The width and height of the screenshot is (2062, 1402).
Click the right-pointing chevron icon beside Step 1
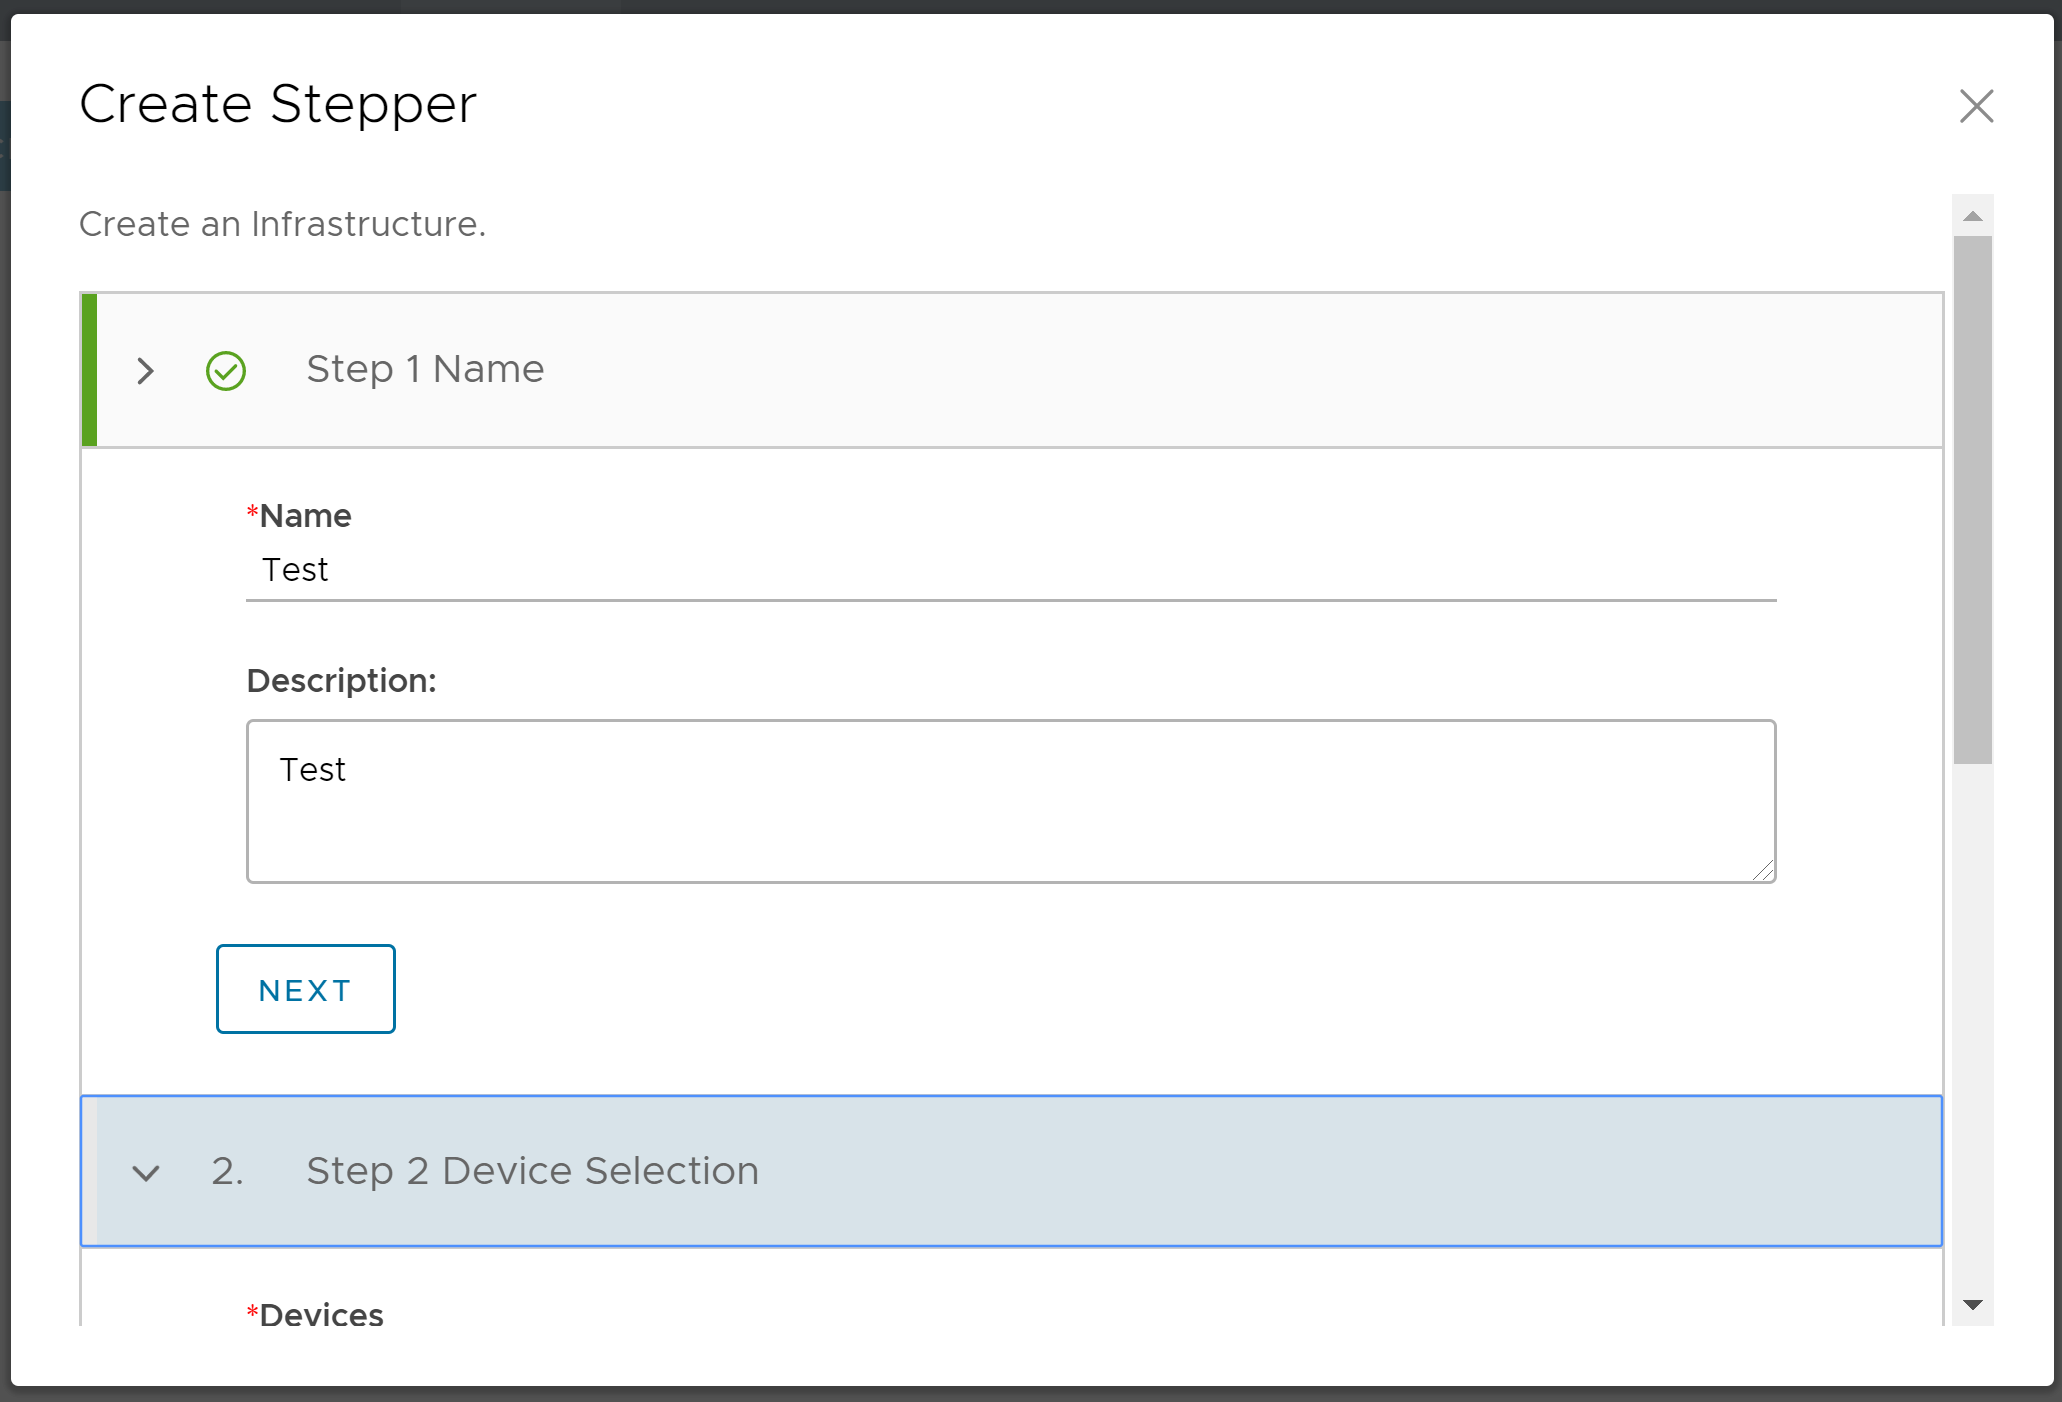(x=146, y=371)
